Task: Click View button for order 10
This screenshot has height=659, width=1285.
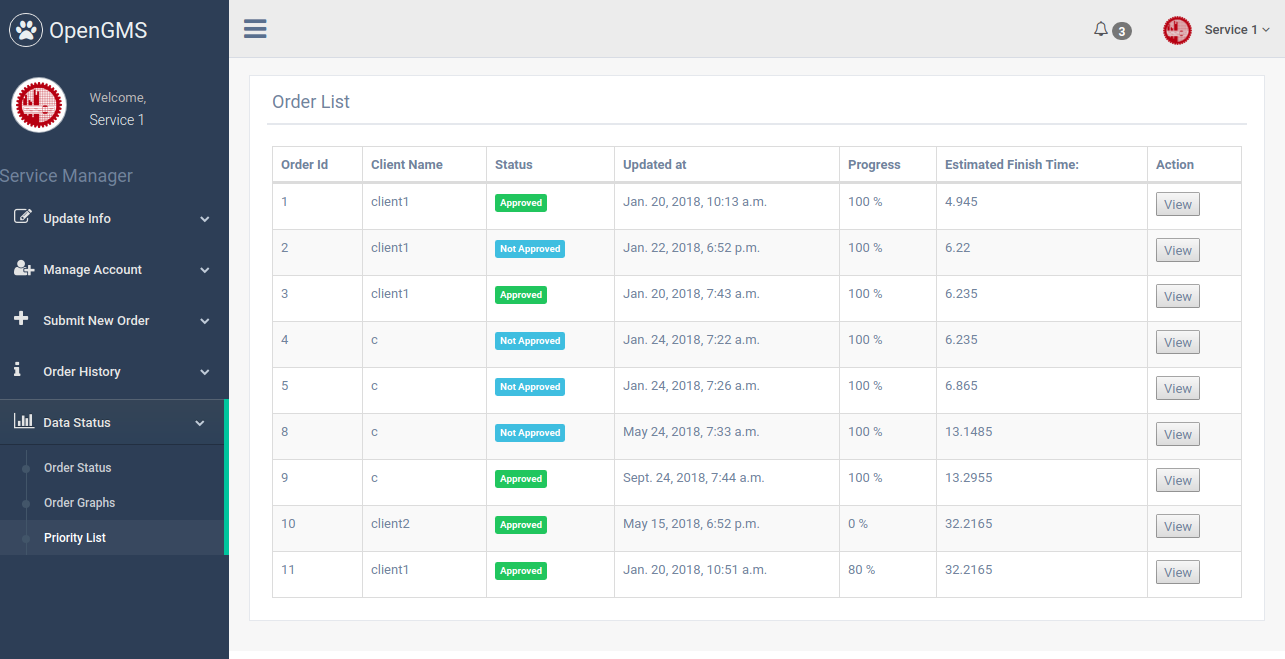Action: click(1177, 526)
